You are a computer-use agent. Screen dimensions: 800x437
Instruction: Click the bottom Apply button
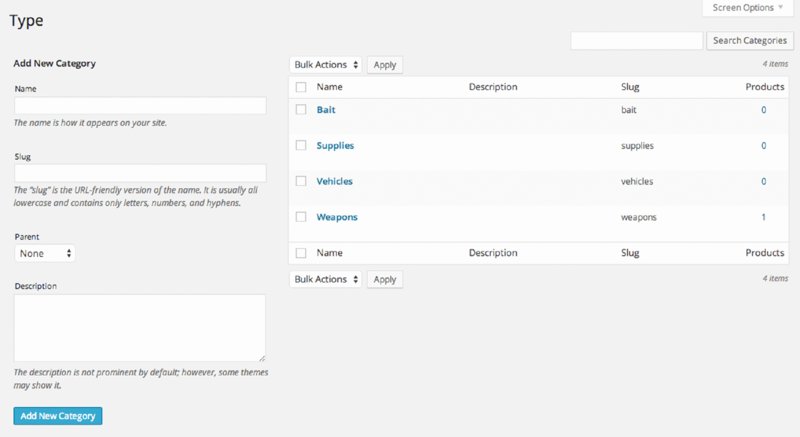coord(385,279)
